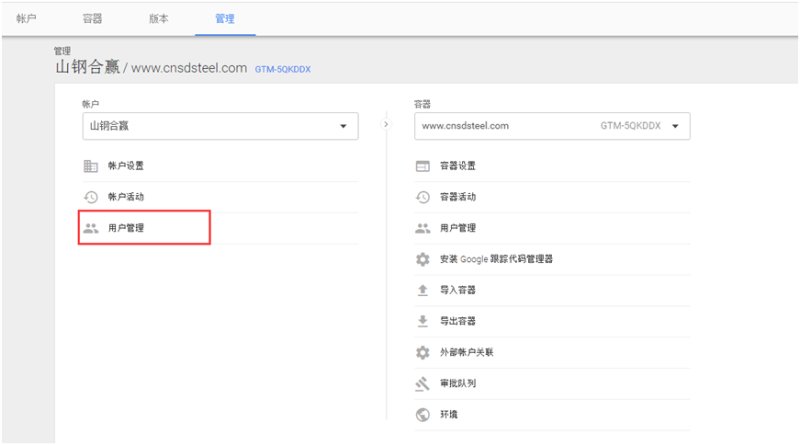Image resolution: width=800 pixels, height=445 pixels.
Task: Click the building icon beside 帐户设置
Action: tap(91, 166)
